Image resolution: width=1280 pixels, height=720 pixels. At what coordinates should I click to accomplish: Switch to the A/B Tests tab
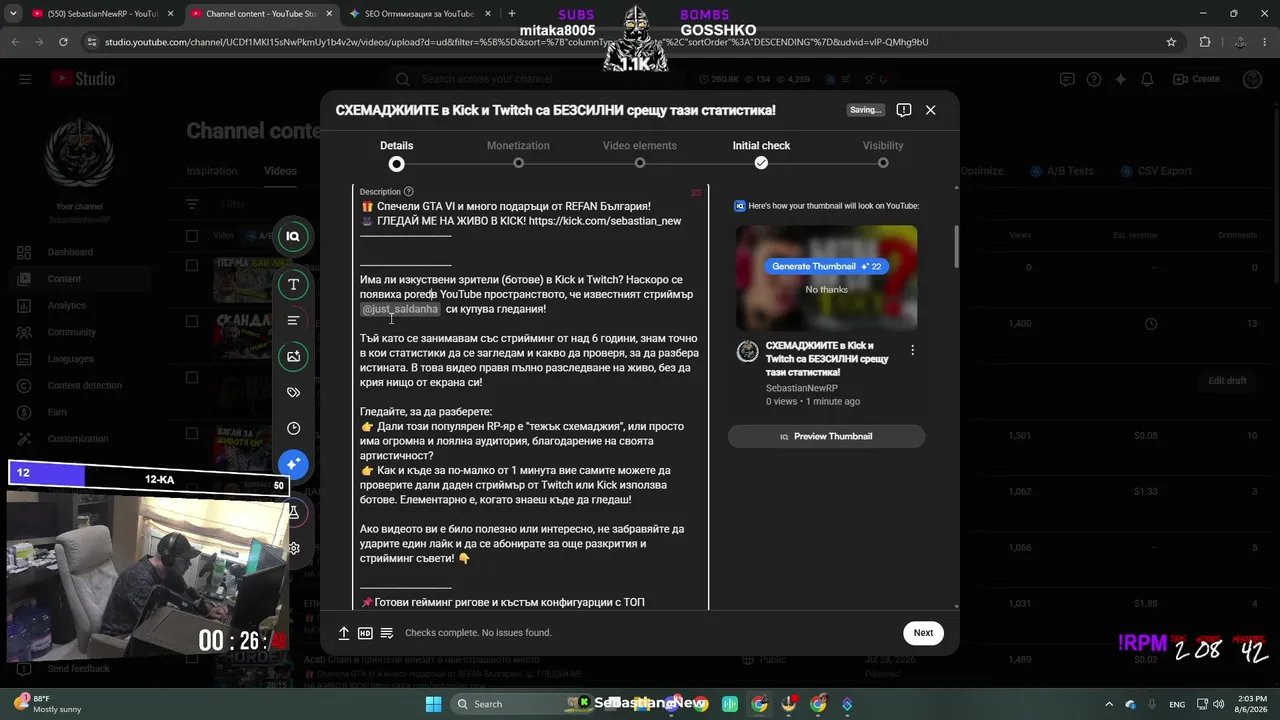(1063, 171)
